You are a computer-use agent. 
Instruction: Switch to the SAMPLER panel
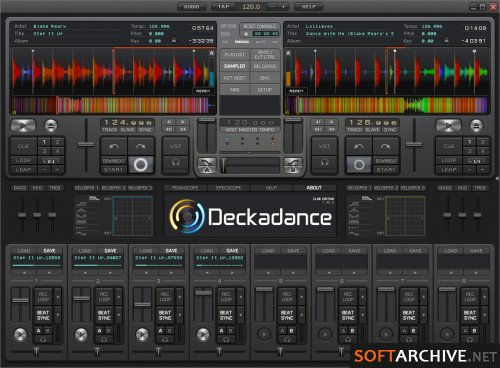coord(235,66)
